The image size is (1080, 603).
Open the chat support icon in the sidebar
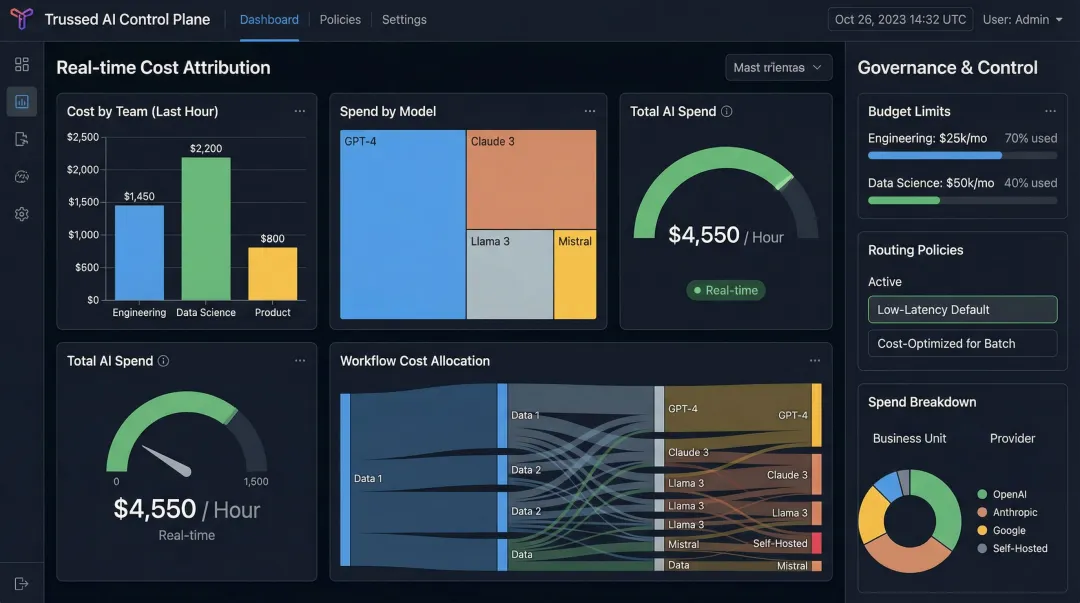tap(22, 176)
